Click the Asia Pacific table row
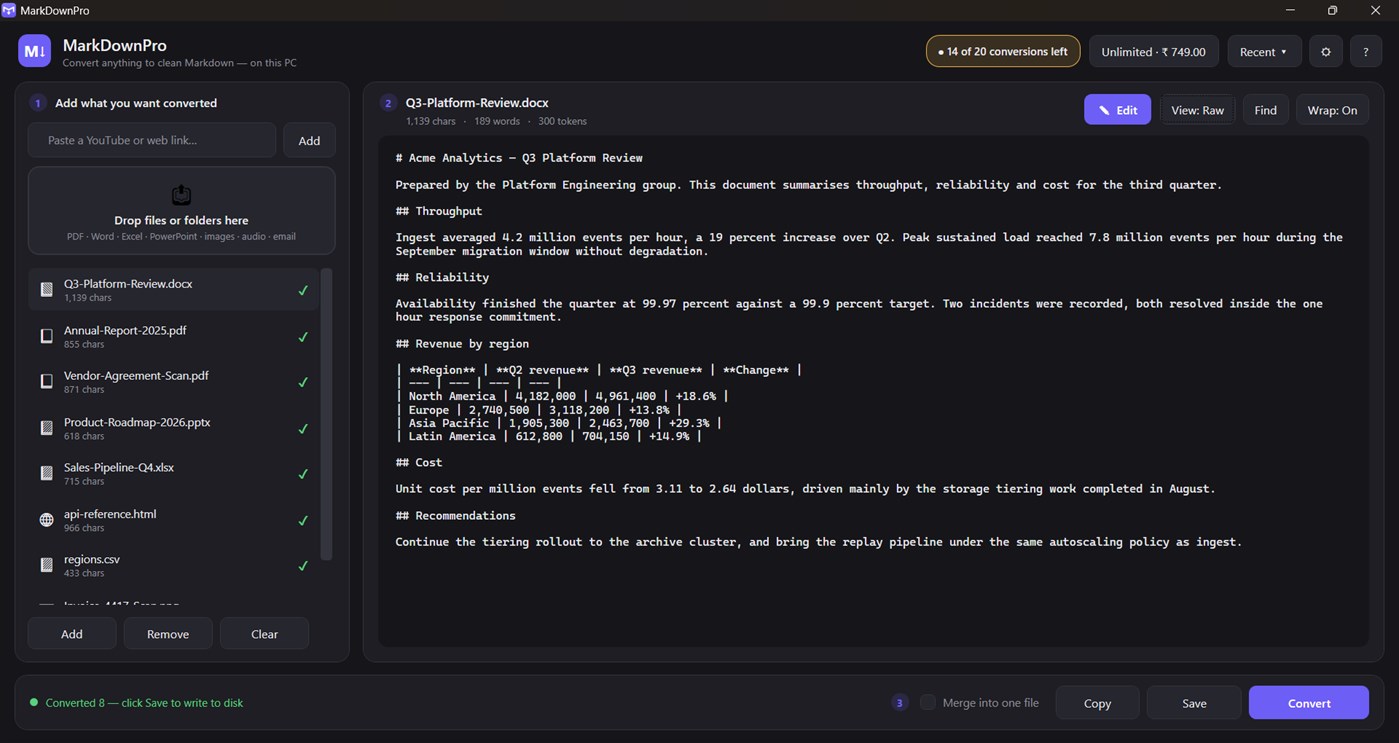Image resolution: width=1399 pixels, height=743 pixels. (x=559, y=423)
